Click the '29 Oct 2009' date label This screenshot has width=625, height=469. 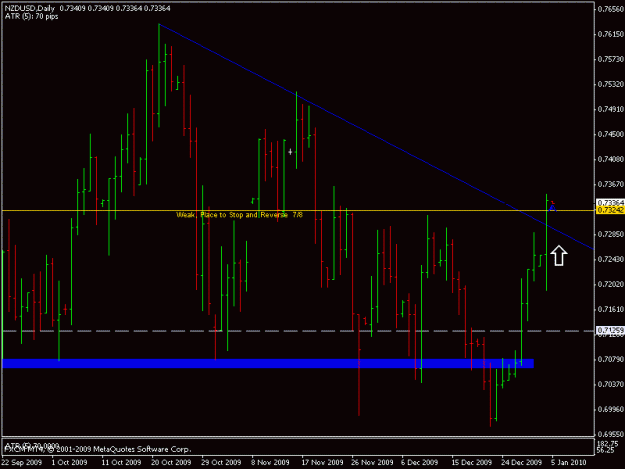click(221, 462)
